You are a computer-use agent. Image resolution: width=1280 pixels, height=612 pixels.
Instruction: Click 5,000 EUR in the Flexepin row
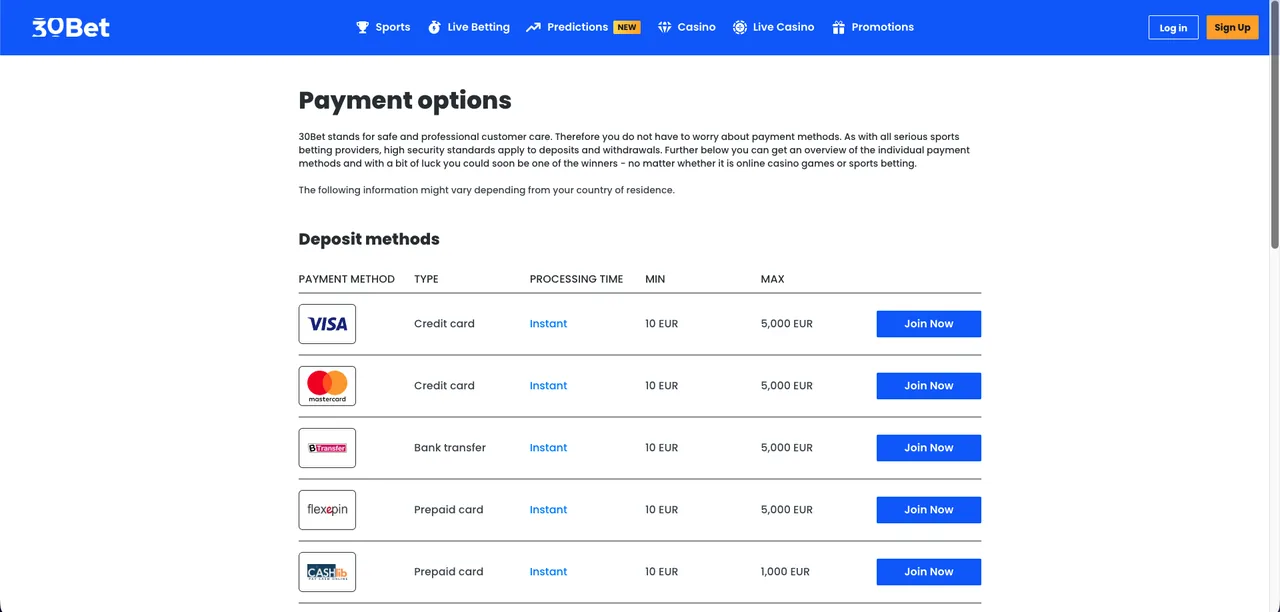[x=787, y=510]
